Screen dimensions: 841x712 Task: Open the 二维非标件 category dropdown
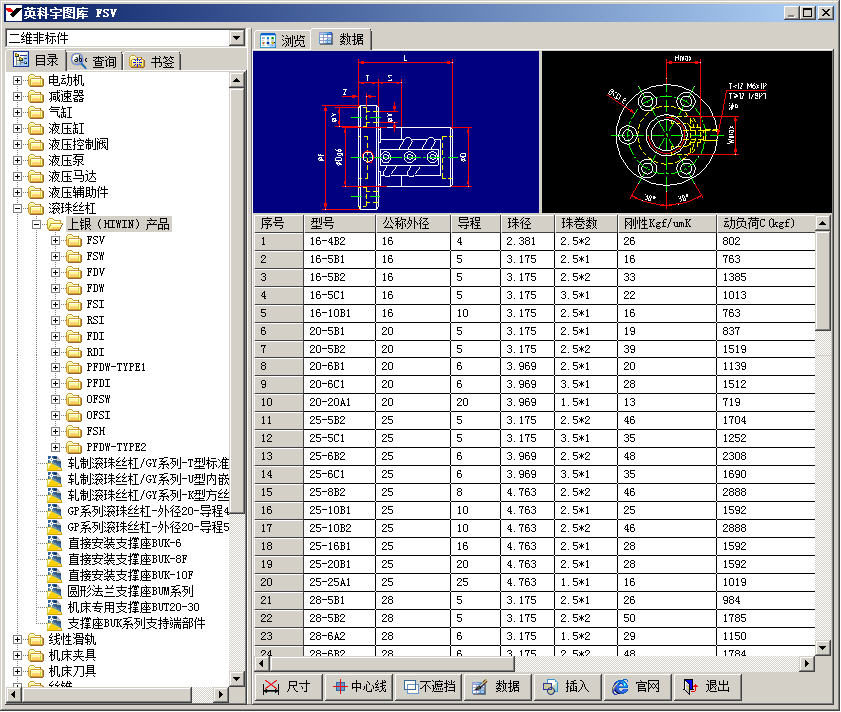(236, 38)
